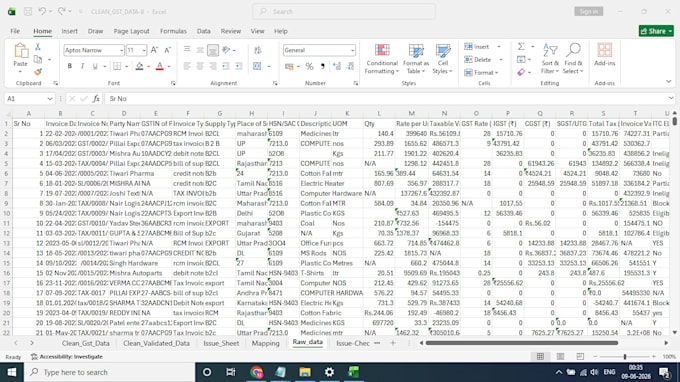The image size is (680, 382).
Task: Open File Explorer from taskbar
Action: click(305, 372)
